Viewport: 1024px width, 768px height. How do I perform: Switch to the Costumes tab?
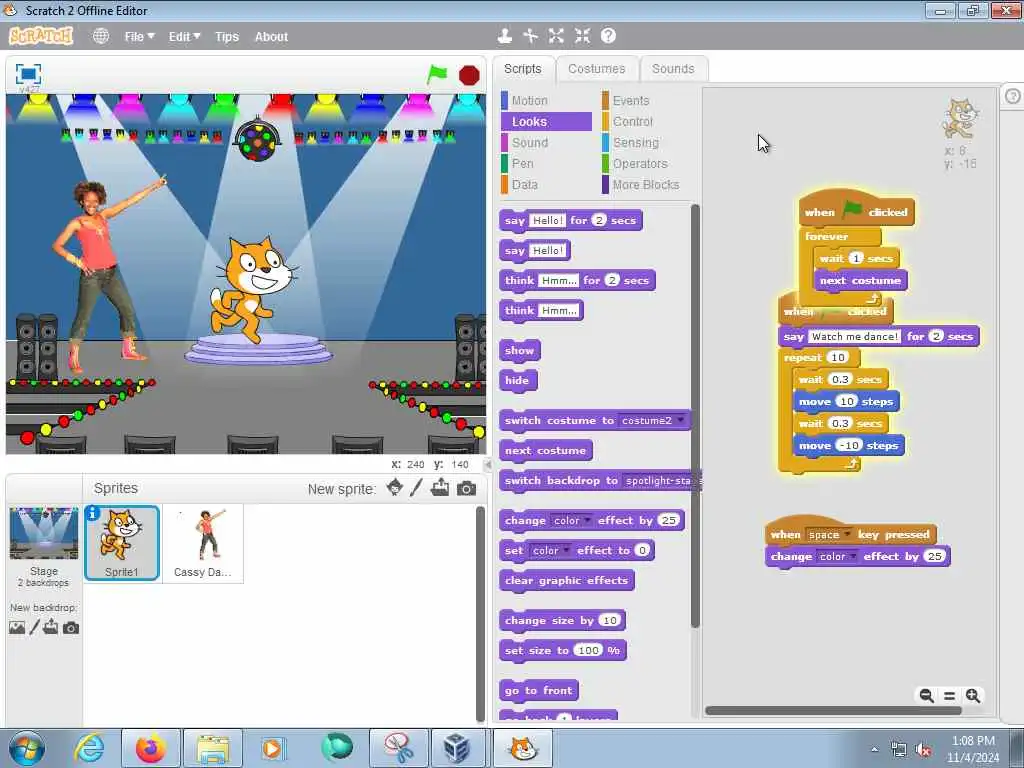(x=596, y=69)
